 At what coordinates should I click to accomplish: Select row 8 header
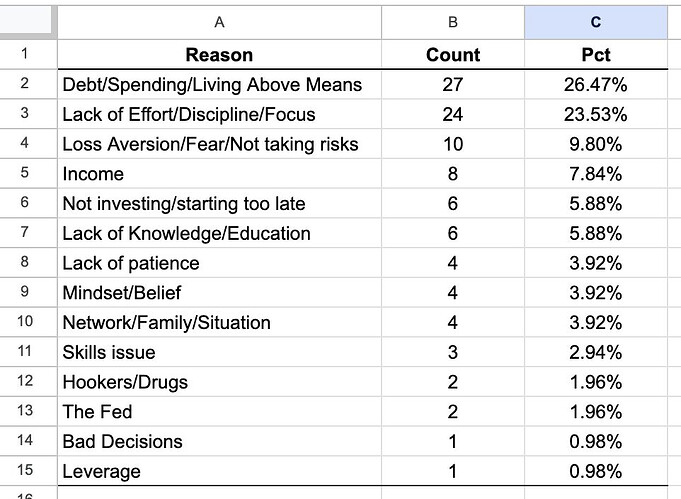pyautogui.click(x=24, y=262)
